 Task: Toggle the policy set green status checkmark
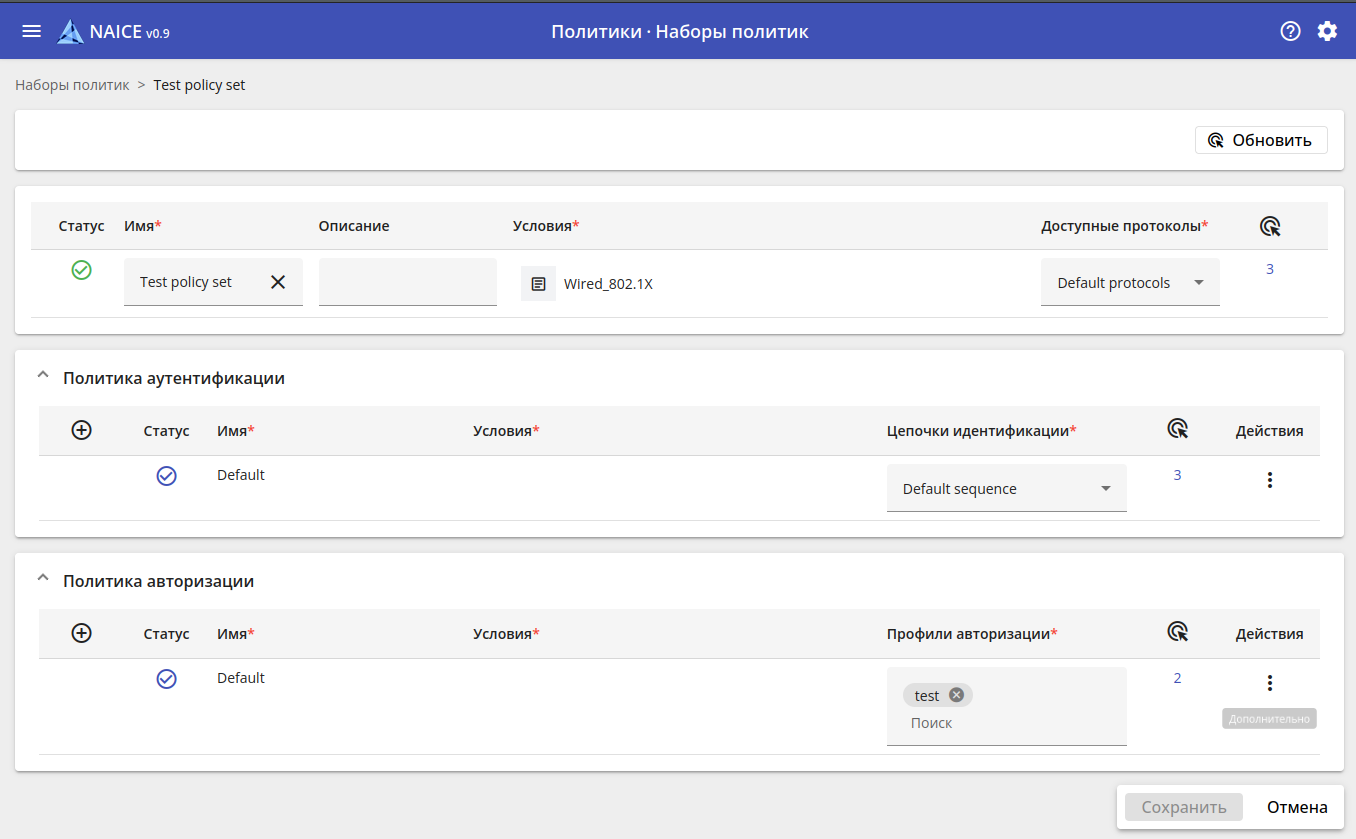point(82,270)
